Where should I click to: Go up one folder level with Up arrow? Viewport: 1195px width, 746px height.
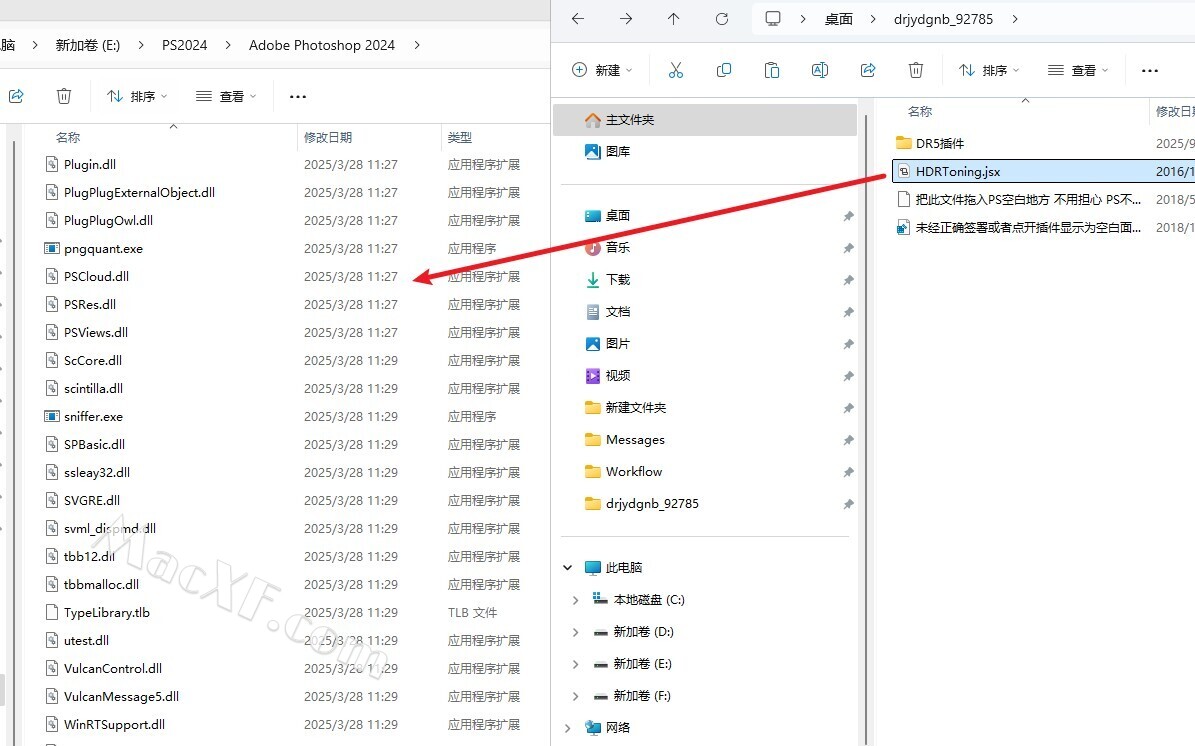[x=674, y=19]
